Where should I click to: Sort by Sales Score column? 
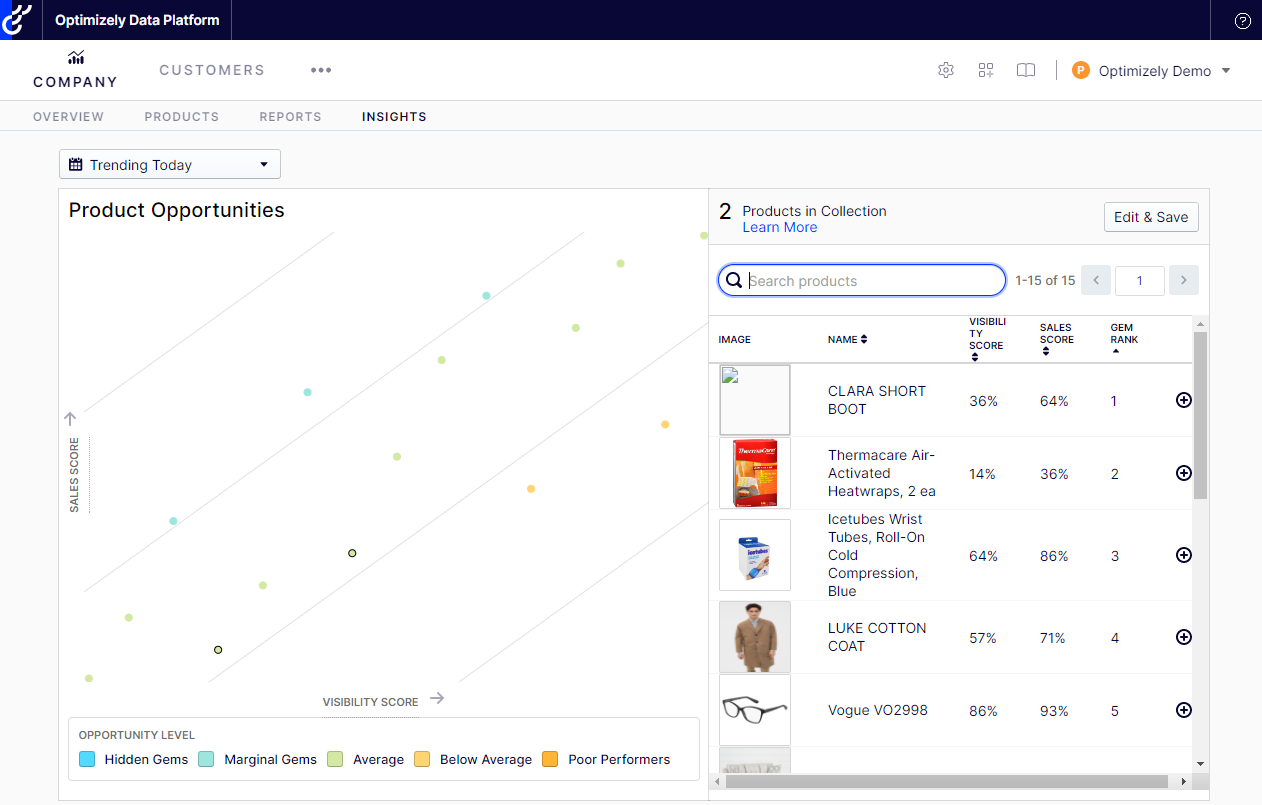(1045, 351)
